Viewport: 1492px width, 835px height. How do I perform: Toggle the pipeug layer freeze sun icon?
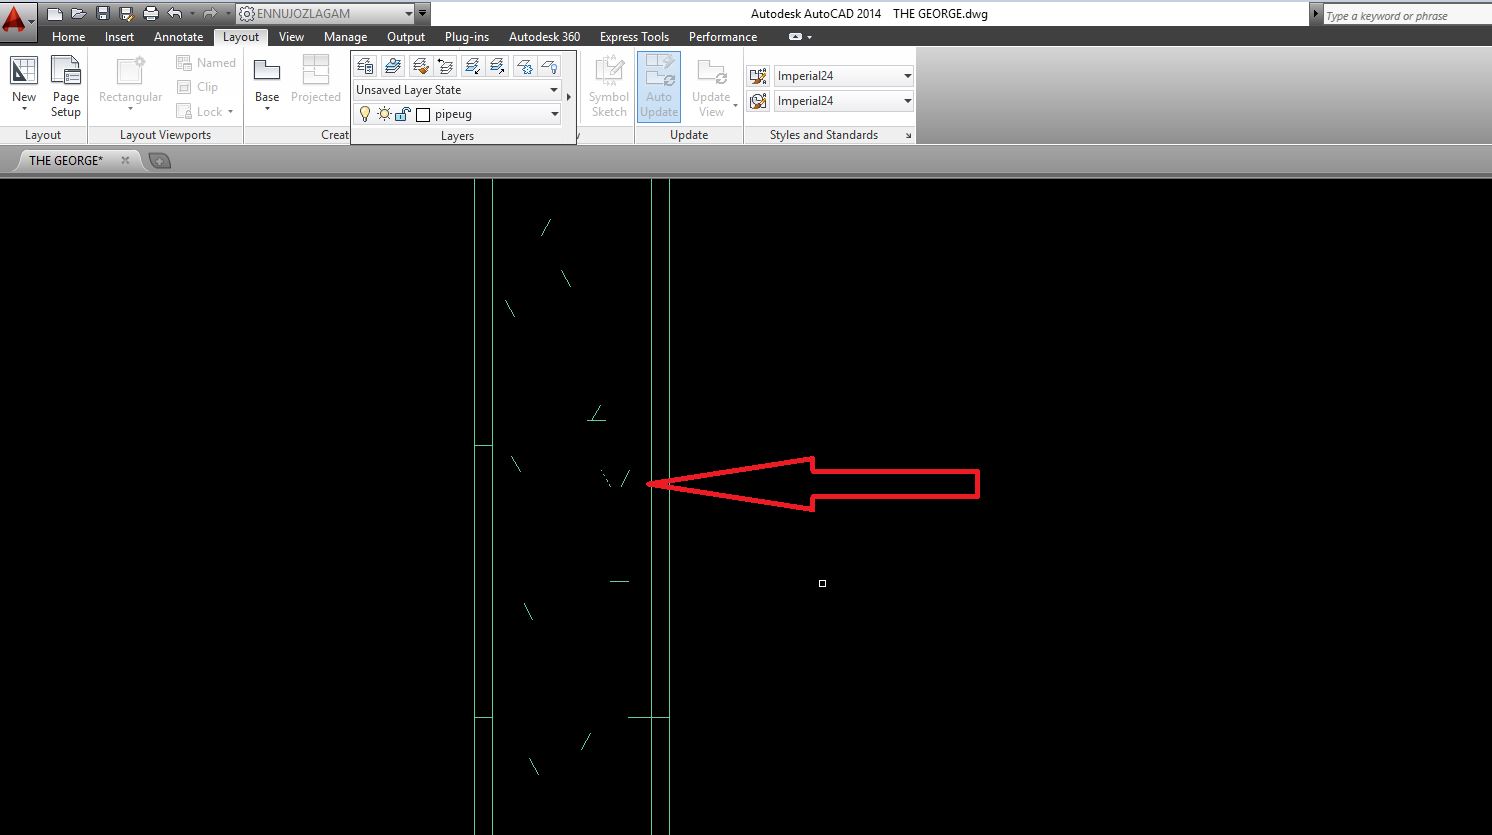click(x=384, y=114)
